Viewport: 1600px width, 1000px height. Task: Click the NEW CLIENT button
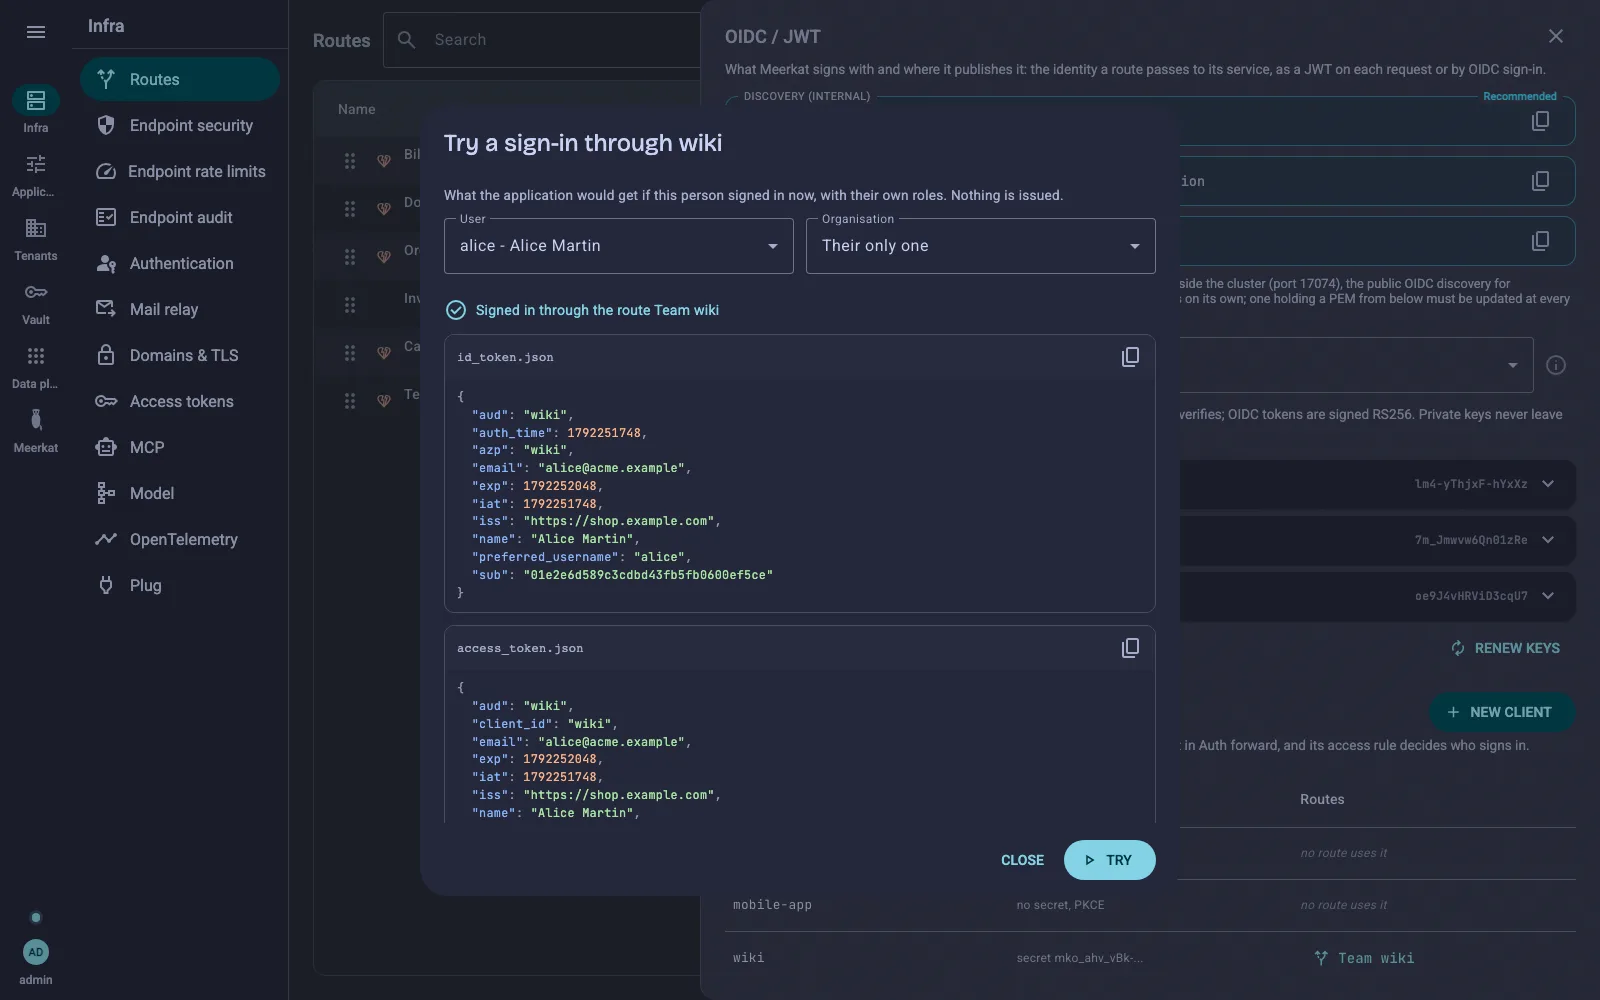(x=1502, y=712)
